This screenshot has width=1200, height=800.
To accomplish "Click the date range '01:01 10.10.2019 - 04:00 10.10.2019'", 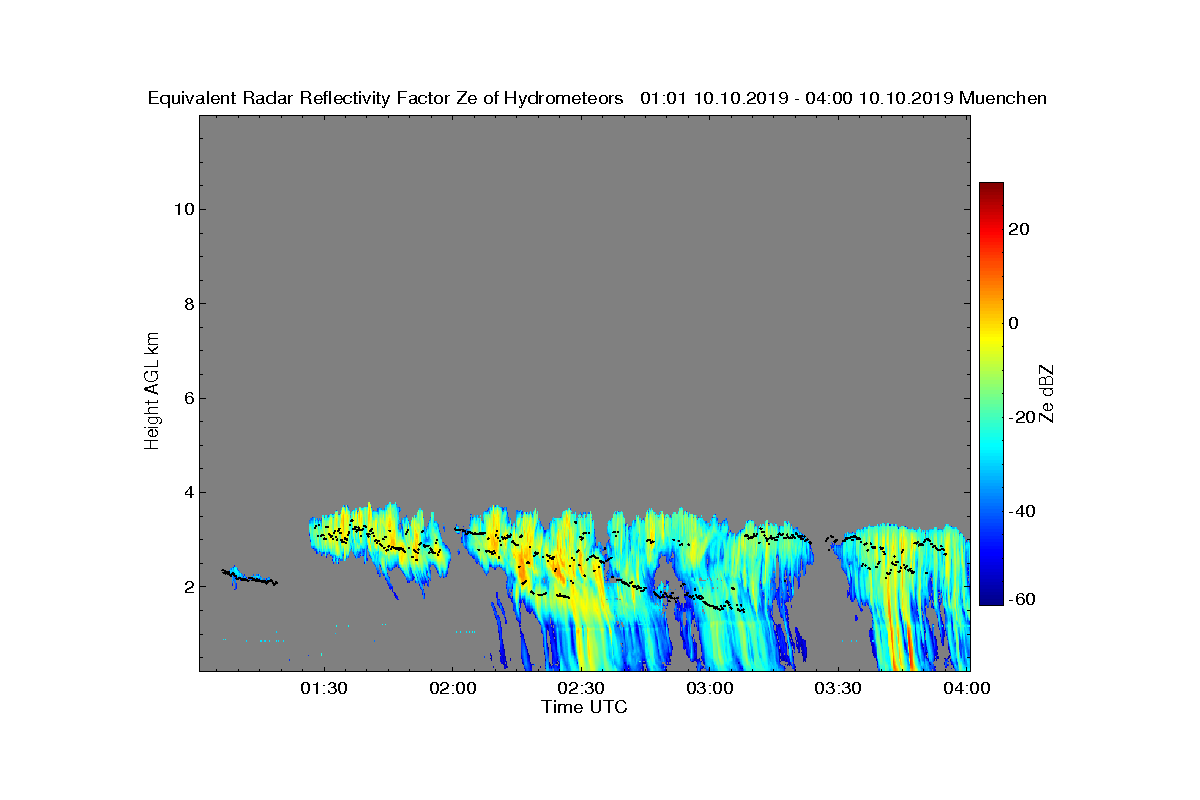I will (x=797, y=98).
